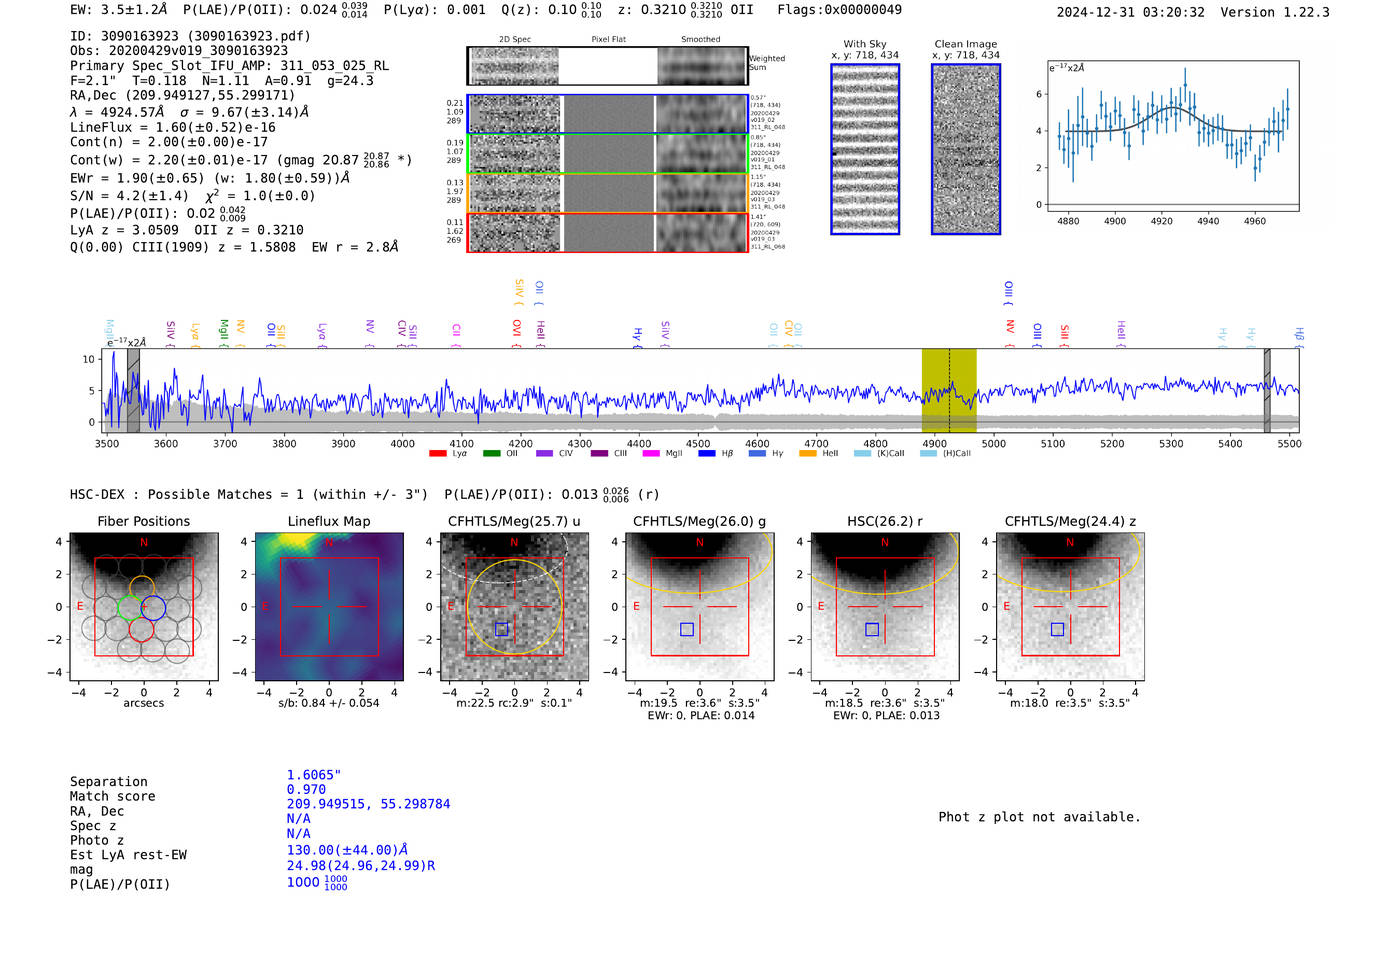Click the Weighted Sum 2D spectrum strip

[607, 66]
